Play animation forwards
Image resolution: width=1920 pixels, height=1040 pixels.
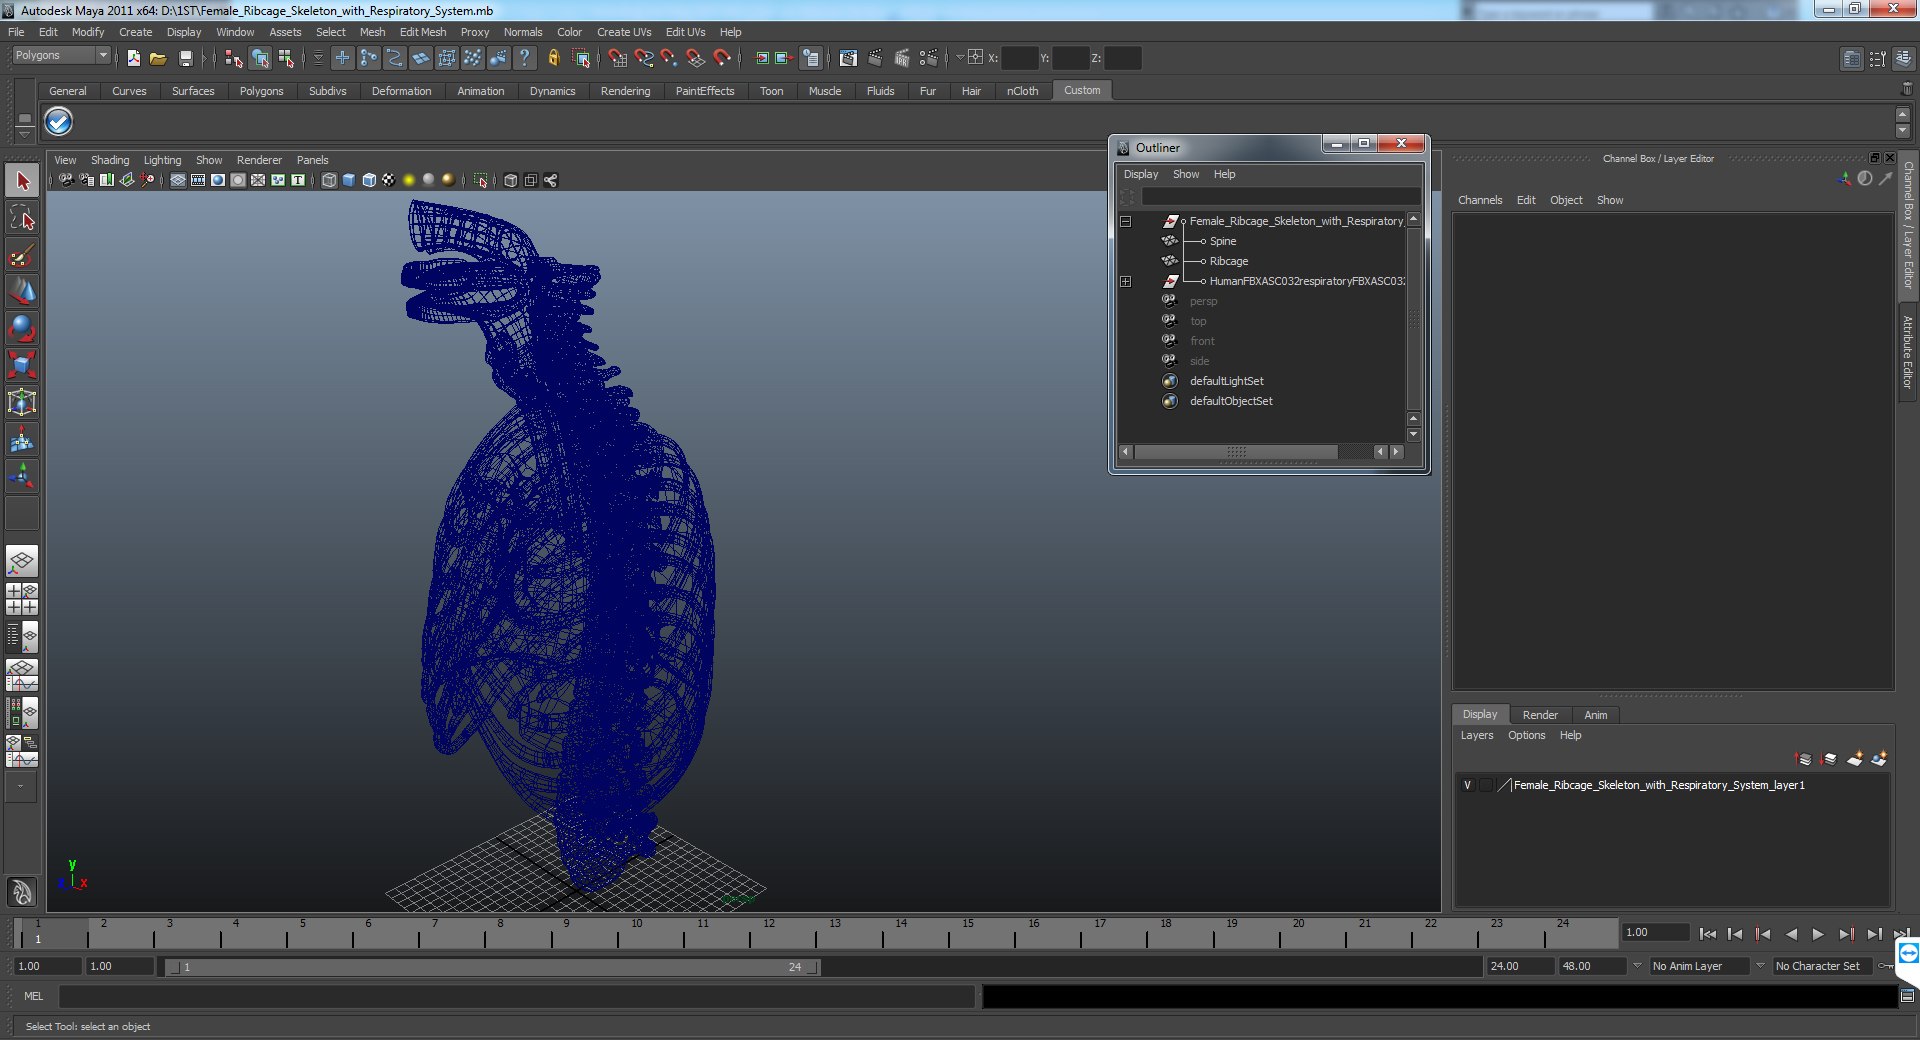(x=1818, y=934)
